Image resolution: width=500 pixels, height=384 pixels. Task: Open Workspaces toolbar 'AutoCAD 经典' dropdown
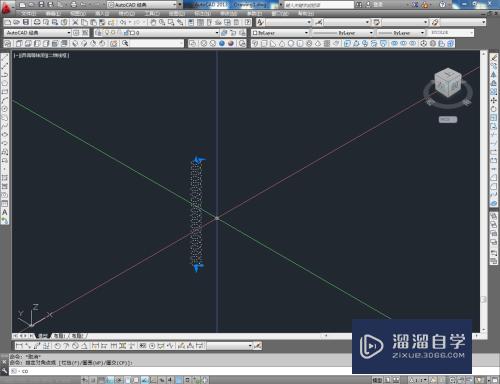point(38,33)
